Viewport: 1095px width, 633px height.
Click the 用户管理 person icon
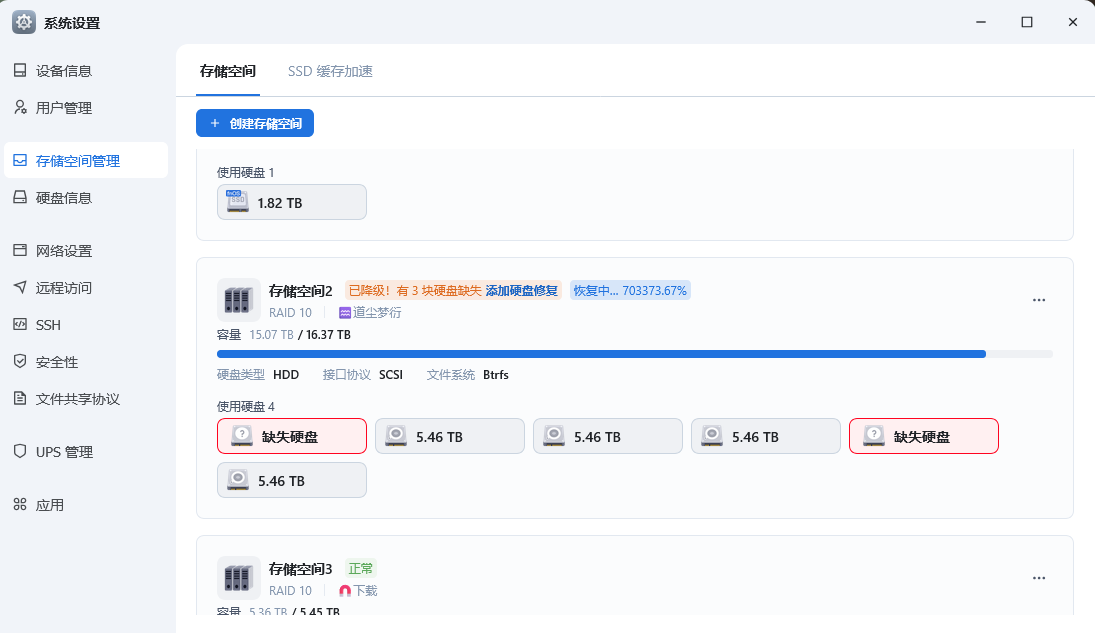(x=20, y=107)
